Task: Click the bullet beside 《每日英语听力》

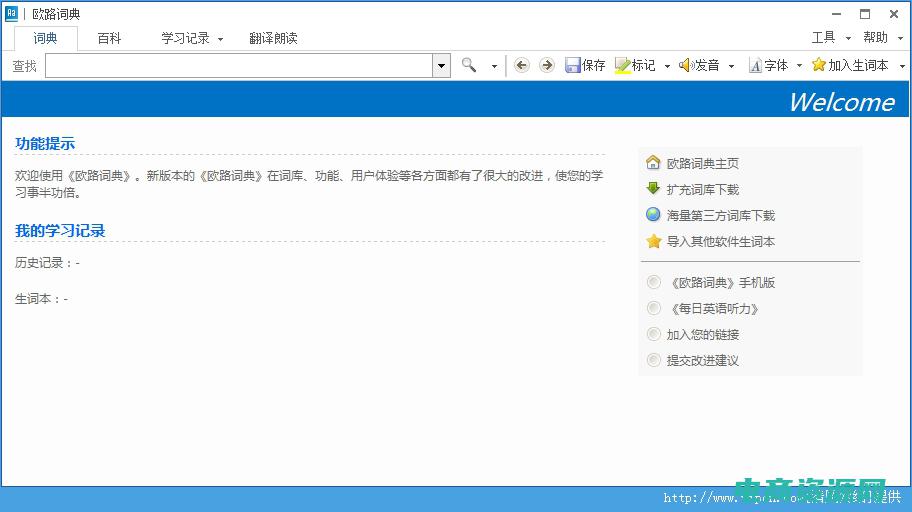Action: [x=654, y=308]
